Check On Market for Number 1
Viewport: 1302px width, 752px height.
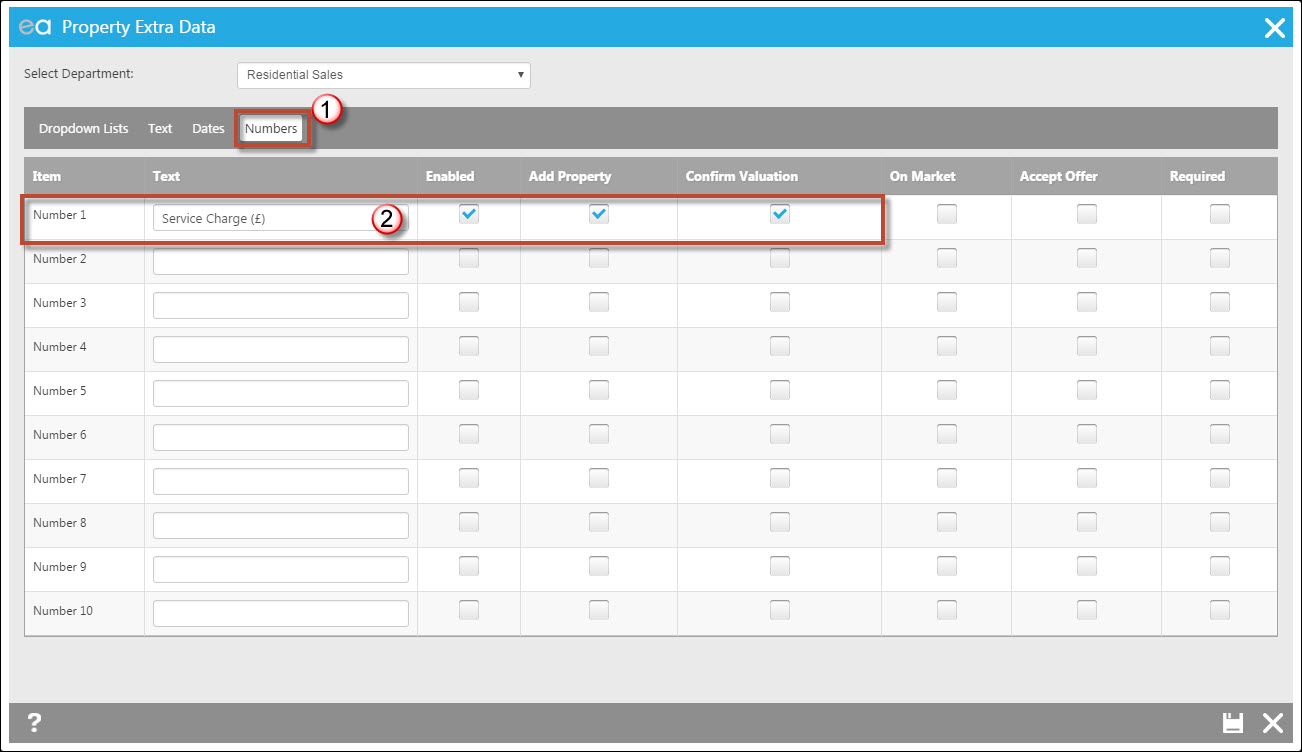tap(947, 214)
